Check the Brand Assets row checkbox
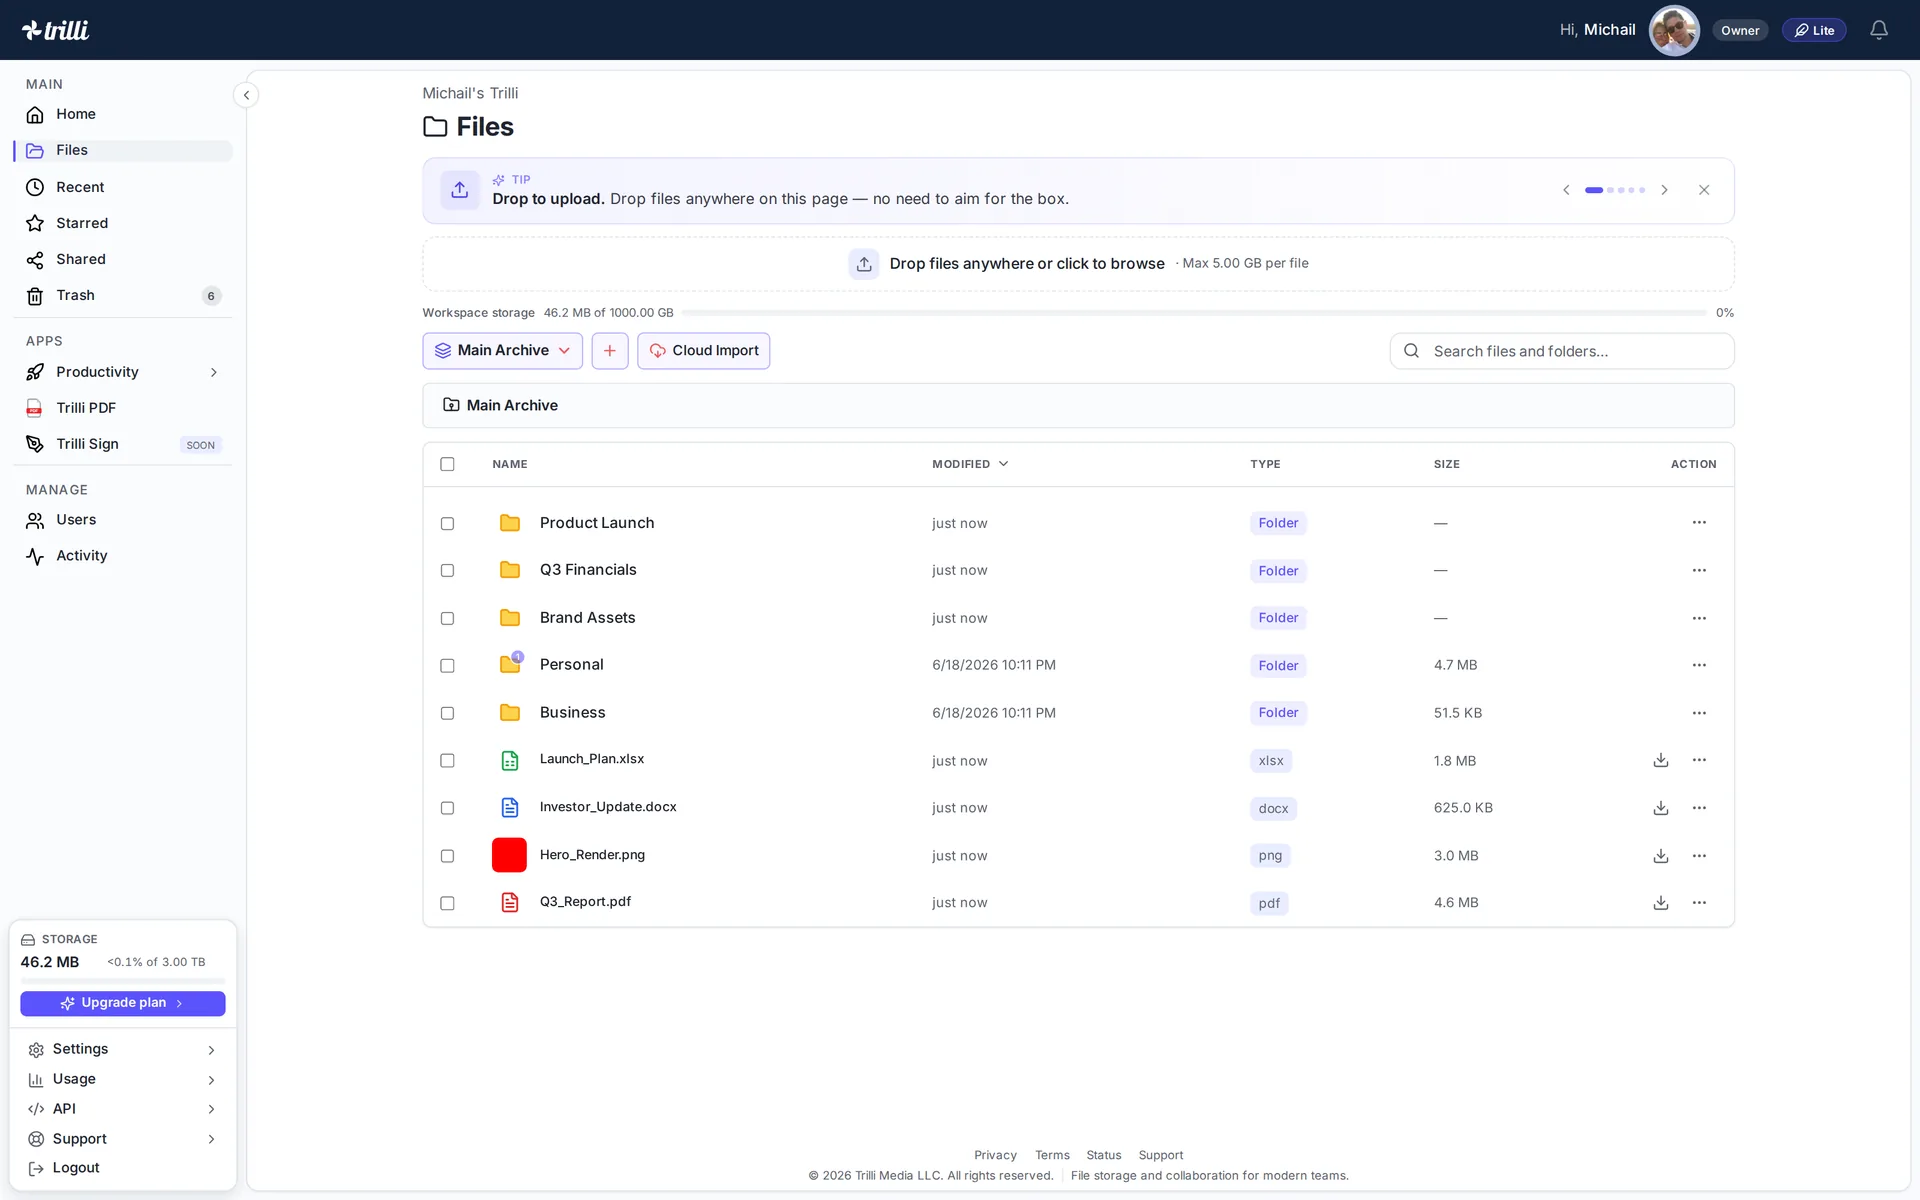This screenshot has width=1920, height=1200. [x=447, y=618]
